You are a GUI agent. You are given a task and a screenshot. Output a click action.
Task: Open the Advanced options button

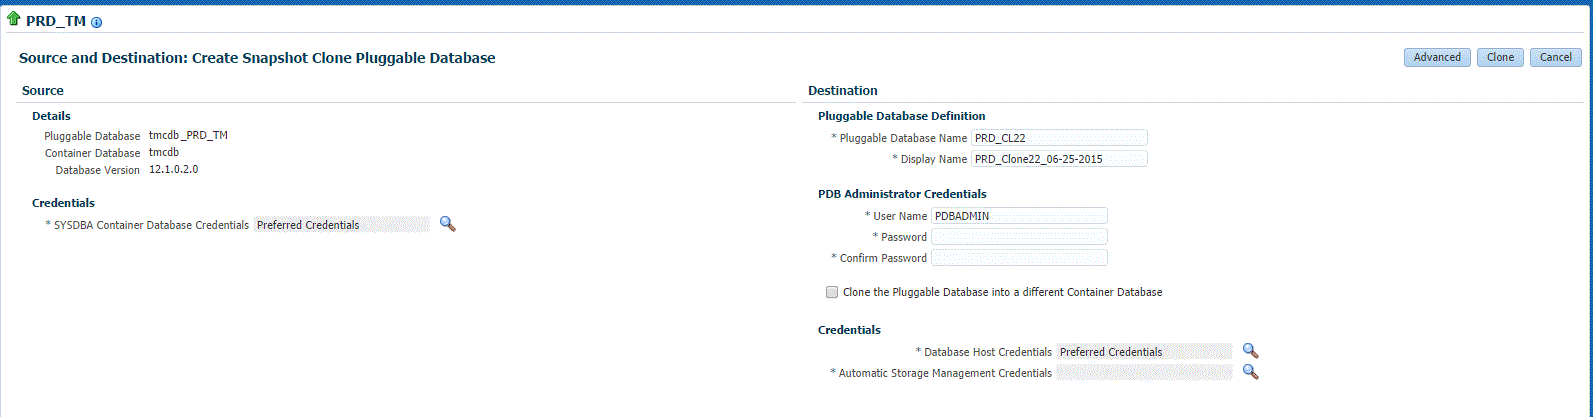[x=1437, y=58]
